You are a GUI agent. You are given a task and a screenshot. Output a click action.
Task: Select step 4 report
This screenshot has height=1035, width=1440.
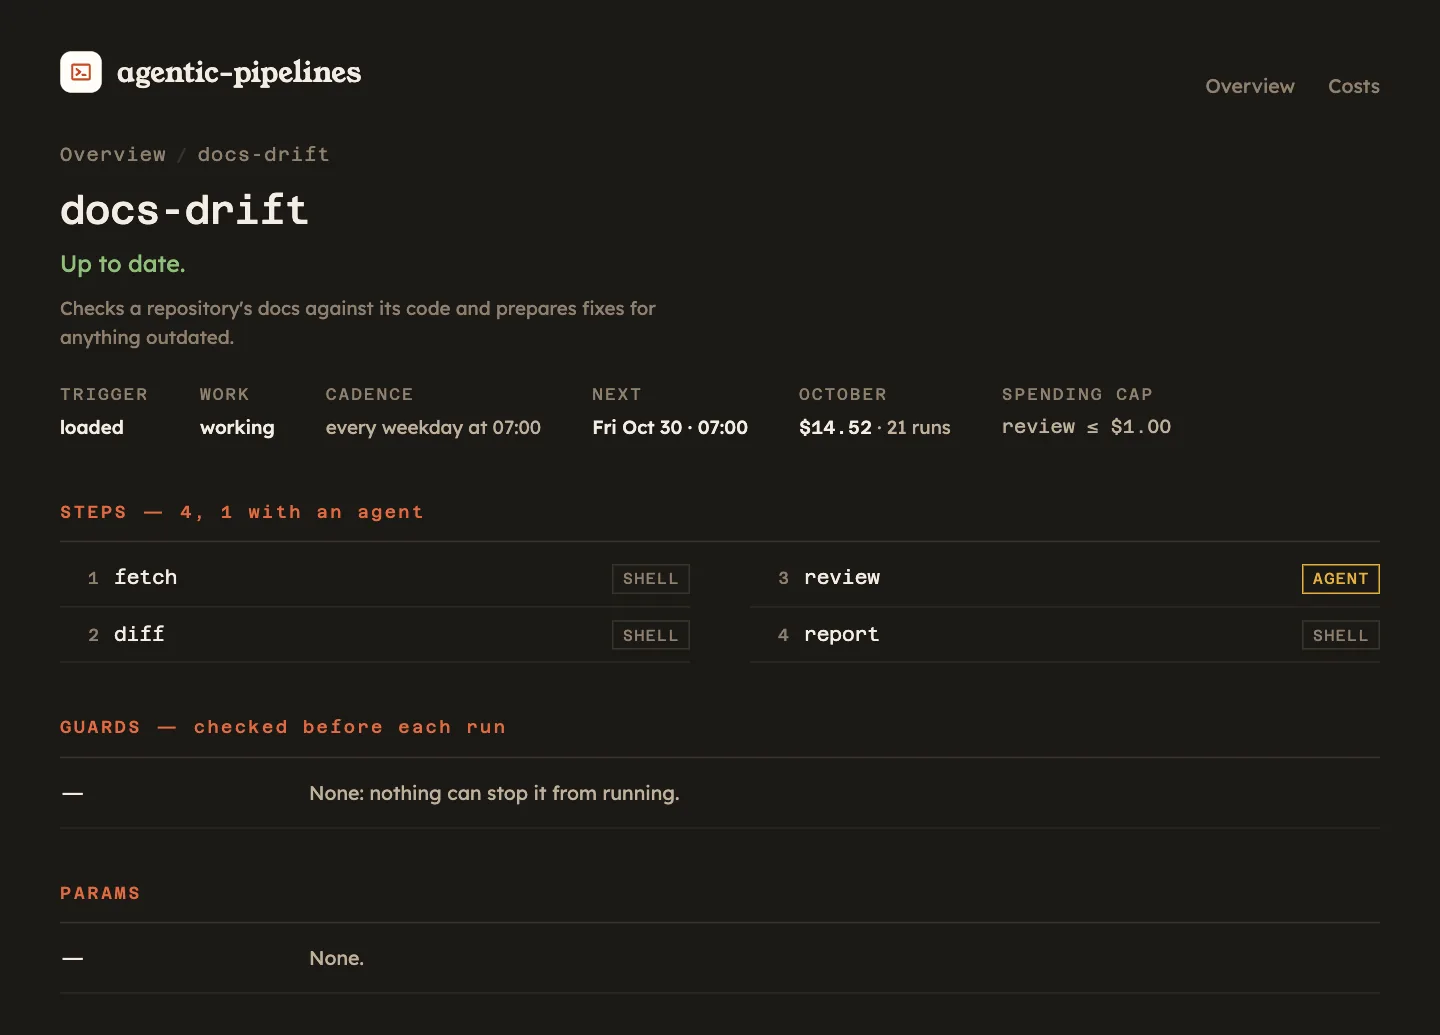[x=1065, y=635]
